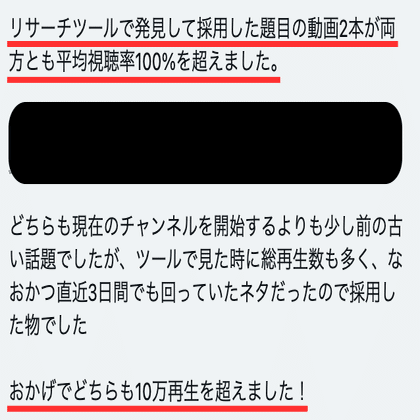The height and width of the screenshot is (420, 420).
Task: Click the phrase 平均視聴率100% in second line
Action: 116,62
